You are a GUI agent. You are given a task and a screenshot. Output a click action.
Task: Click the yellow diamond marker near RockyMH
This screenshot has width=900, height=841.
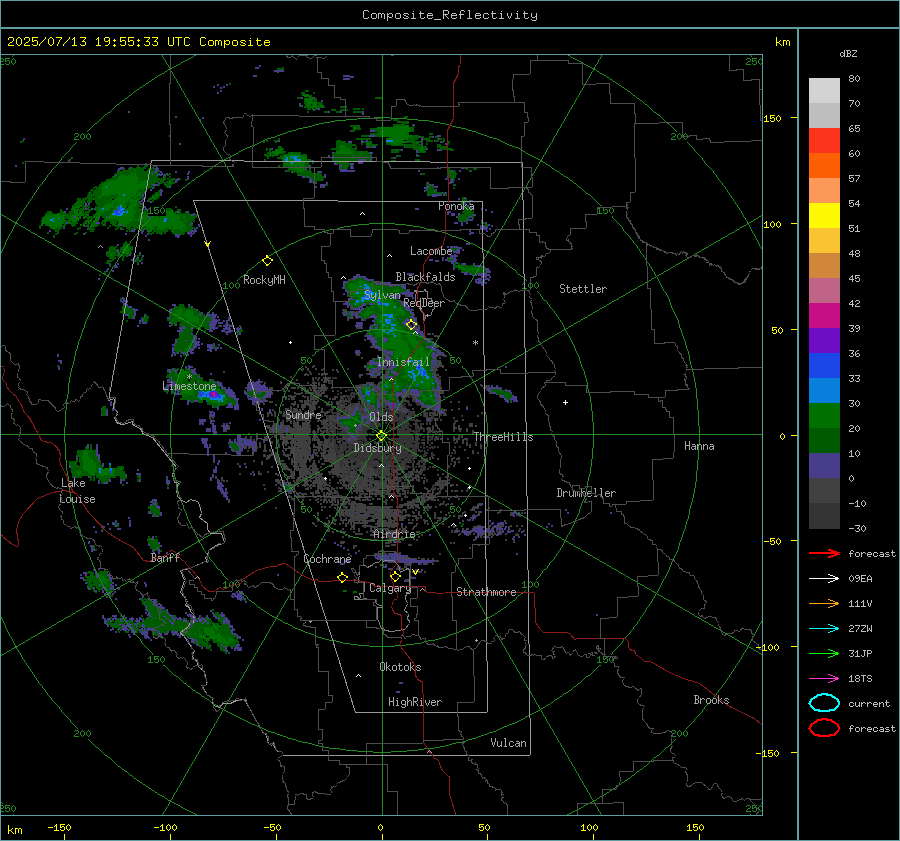click(x=267, y=261)
